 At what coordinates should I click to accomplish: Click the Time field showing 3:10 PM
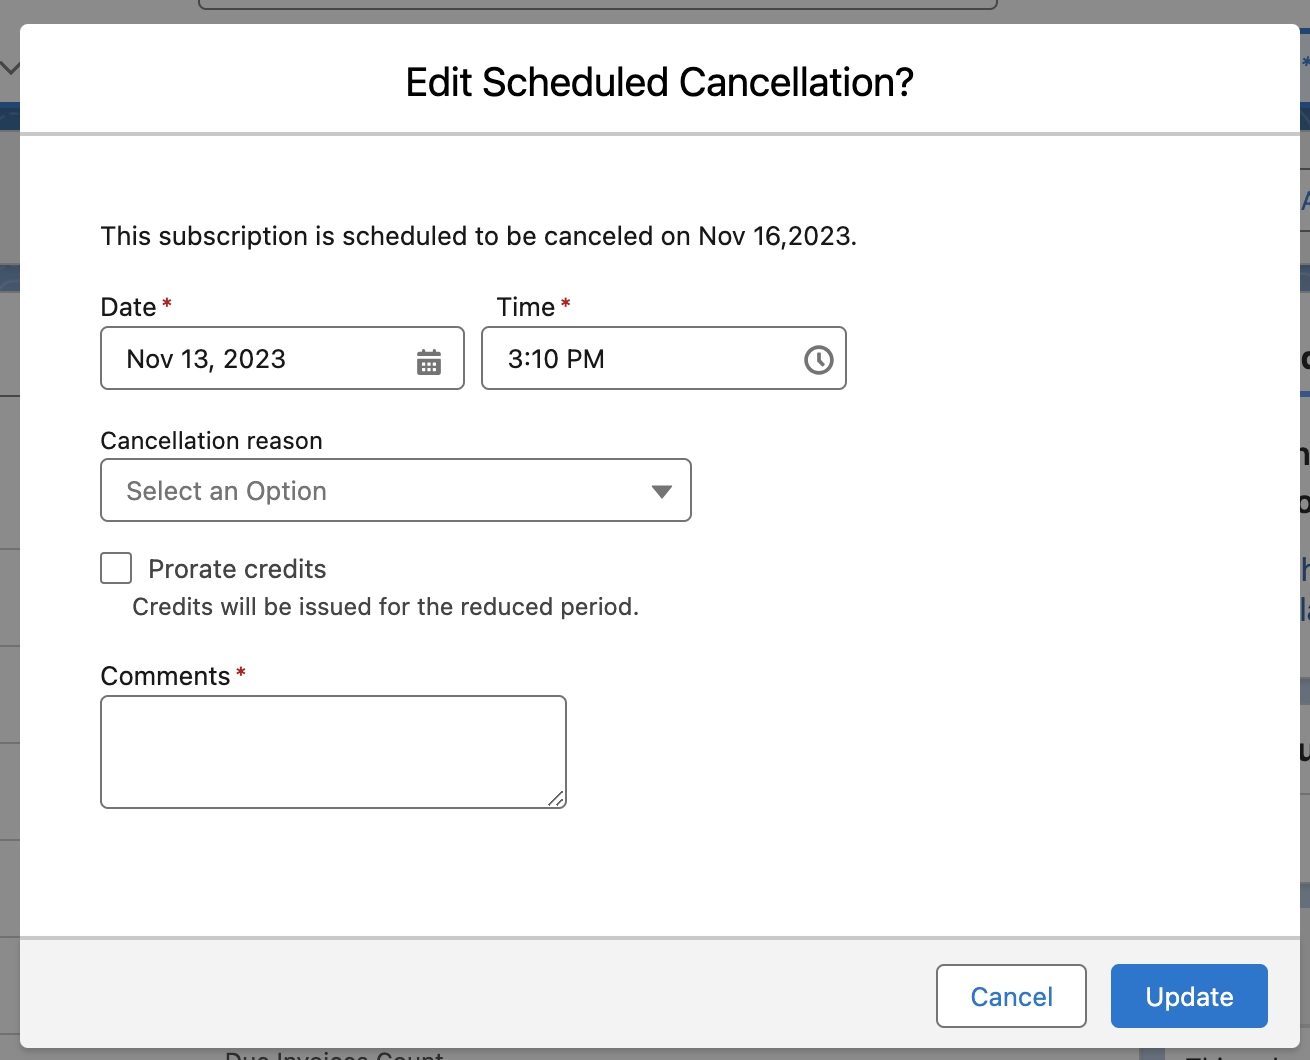pos(640,359)
